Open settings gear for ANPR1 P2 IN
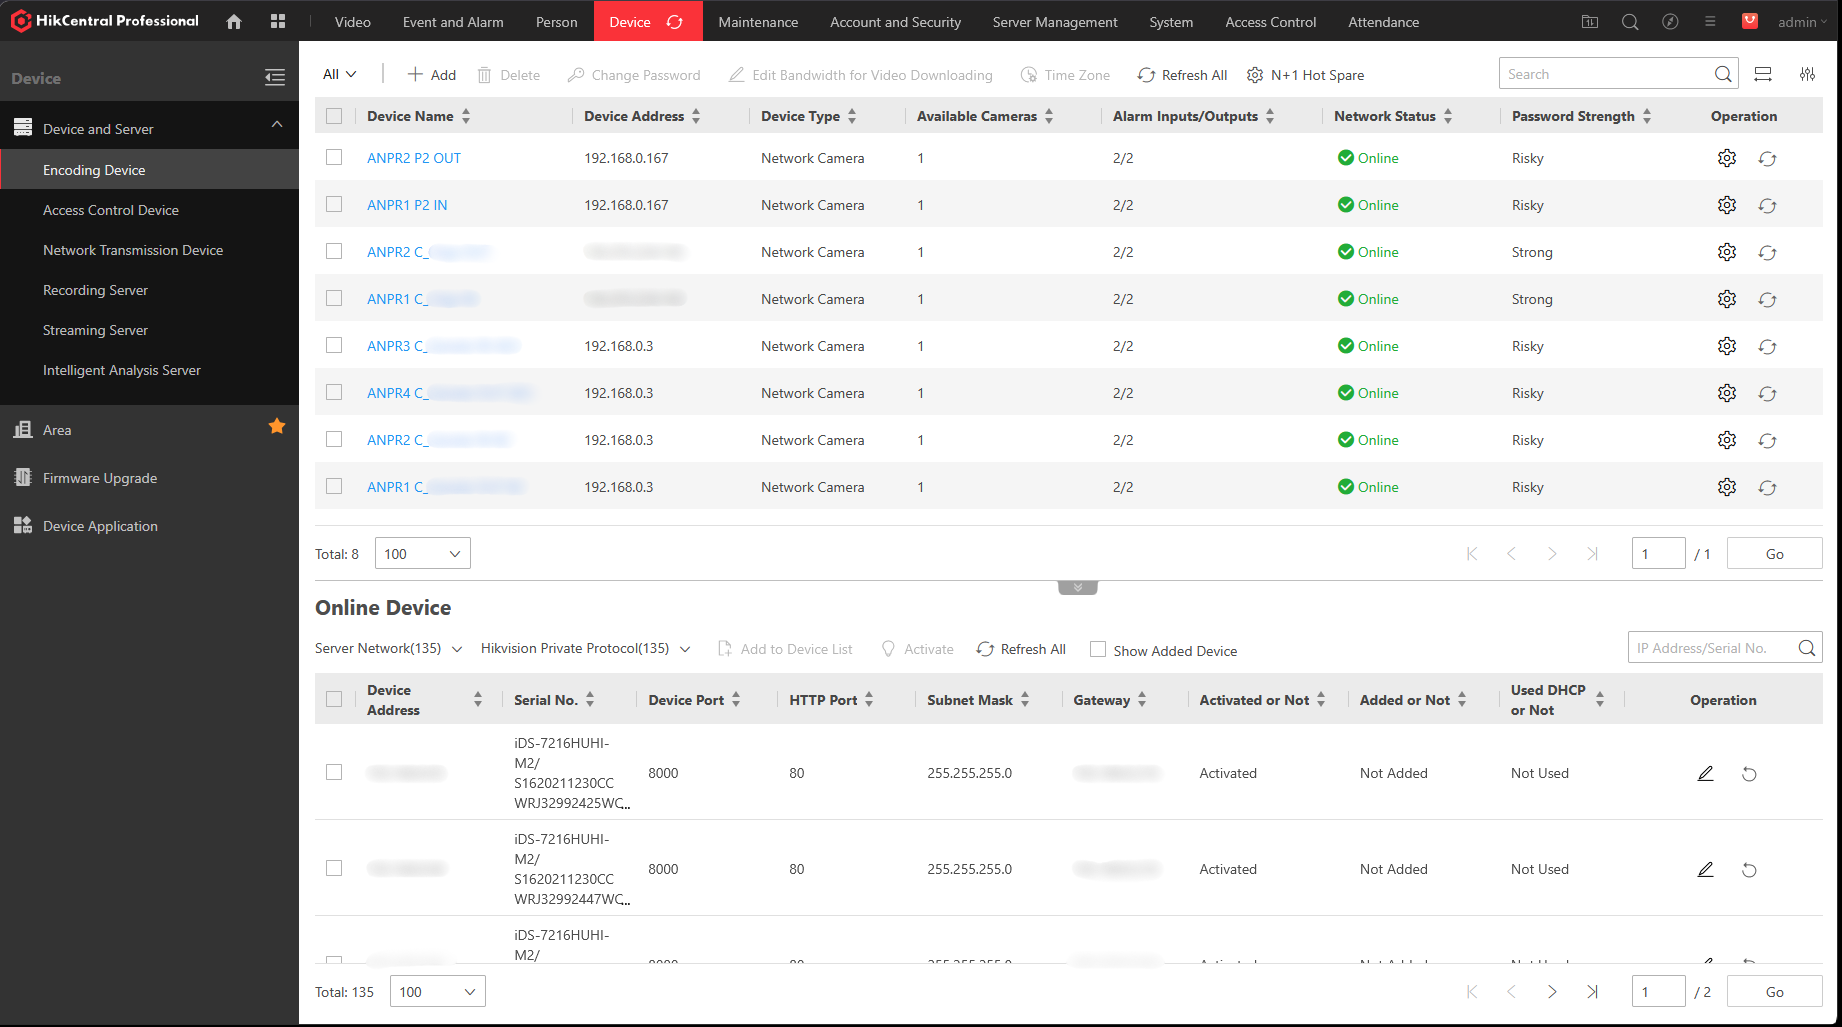The height and width of the screenshot is (1027, 1842). [x=1727, y=205]
